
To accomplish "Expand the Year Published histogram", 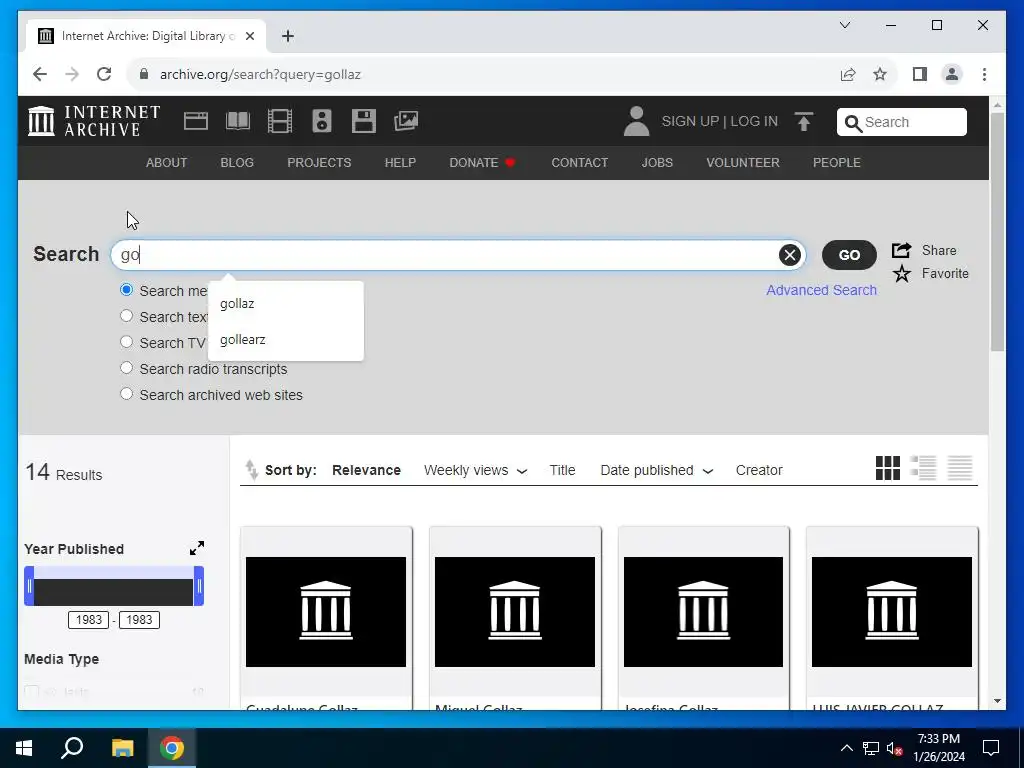I will pyautogui.click(x=197, y=548).
